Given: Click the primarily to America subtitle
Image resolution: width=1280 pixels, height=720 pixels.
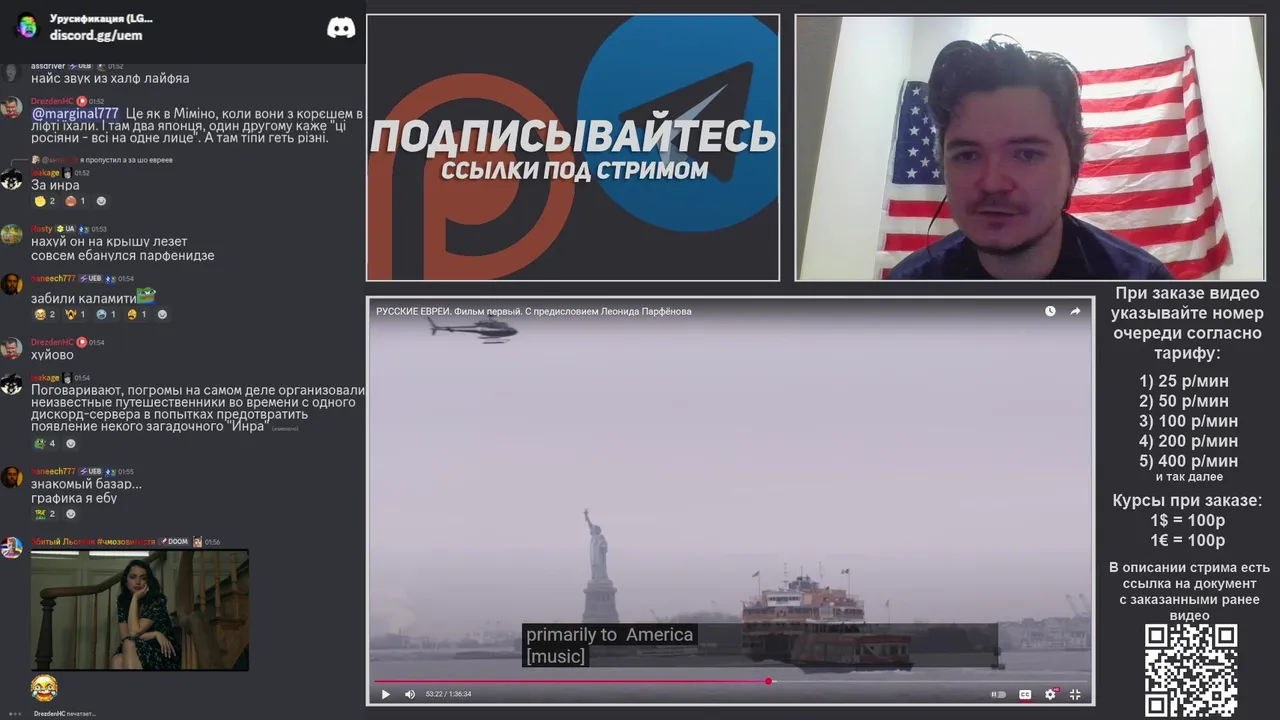Looking at the screenshot, I should coord(609,635).
